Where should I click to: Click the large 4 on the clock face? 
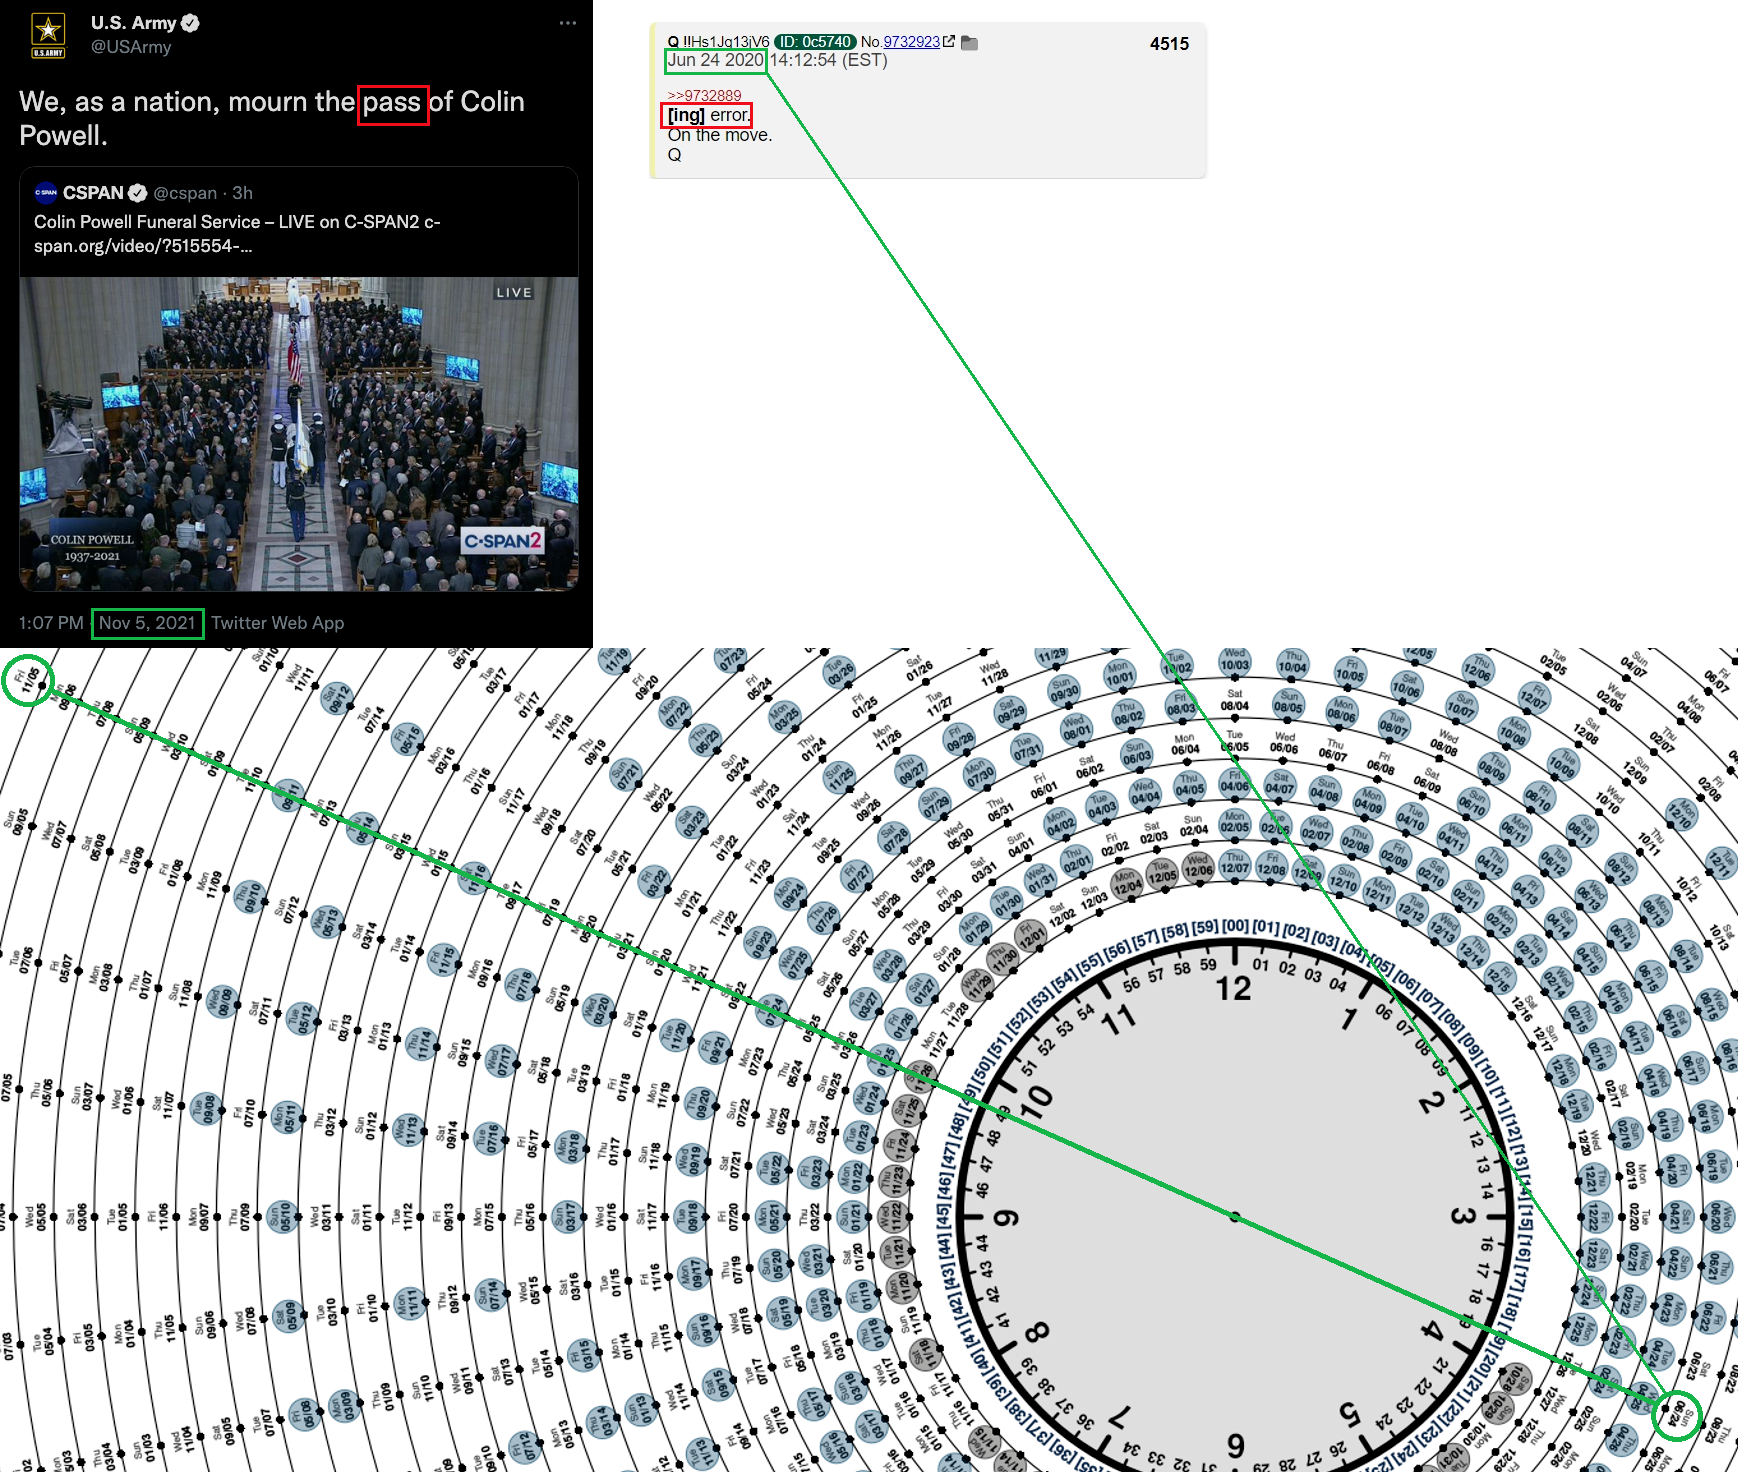click(x=1432, y=1331)
